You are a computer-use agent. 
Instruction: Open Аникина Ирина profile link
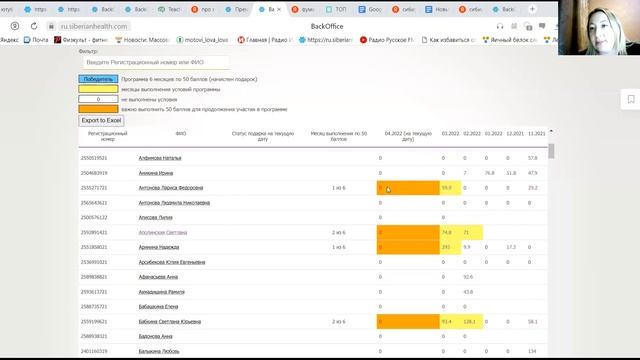[156, 173]
